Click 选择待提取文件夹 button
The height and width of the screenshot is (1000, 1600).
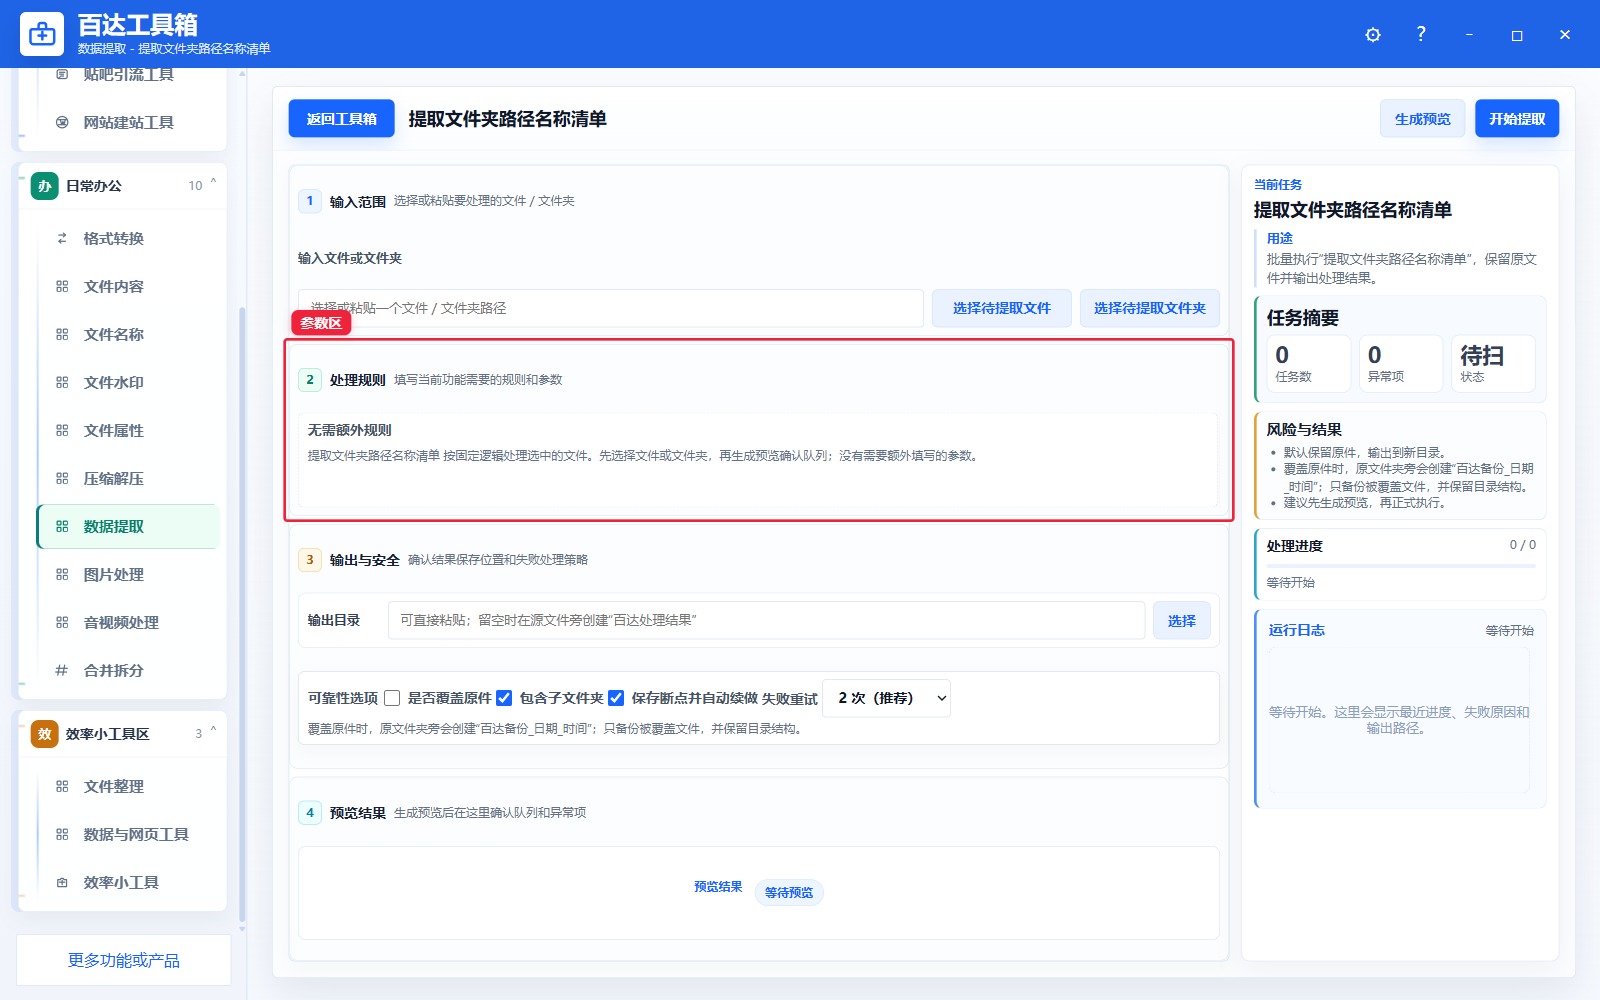click(1150, 308)
